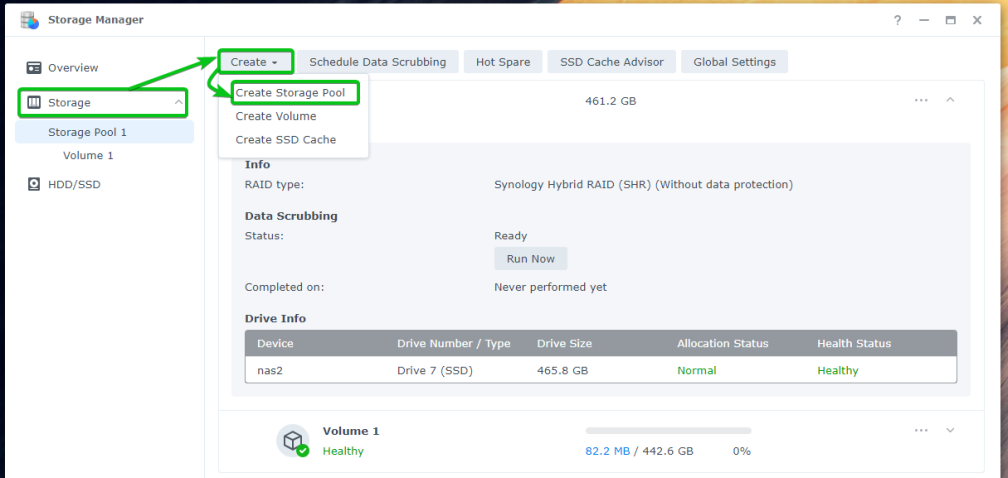Open Global Settings
Image resolution: width=1008 pixels, height=478 pixels.
click(x=734, y=62)
